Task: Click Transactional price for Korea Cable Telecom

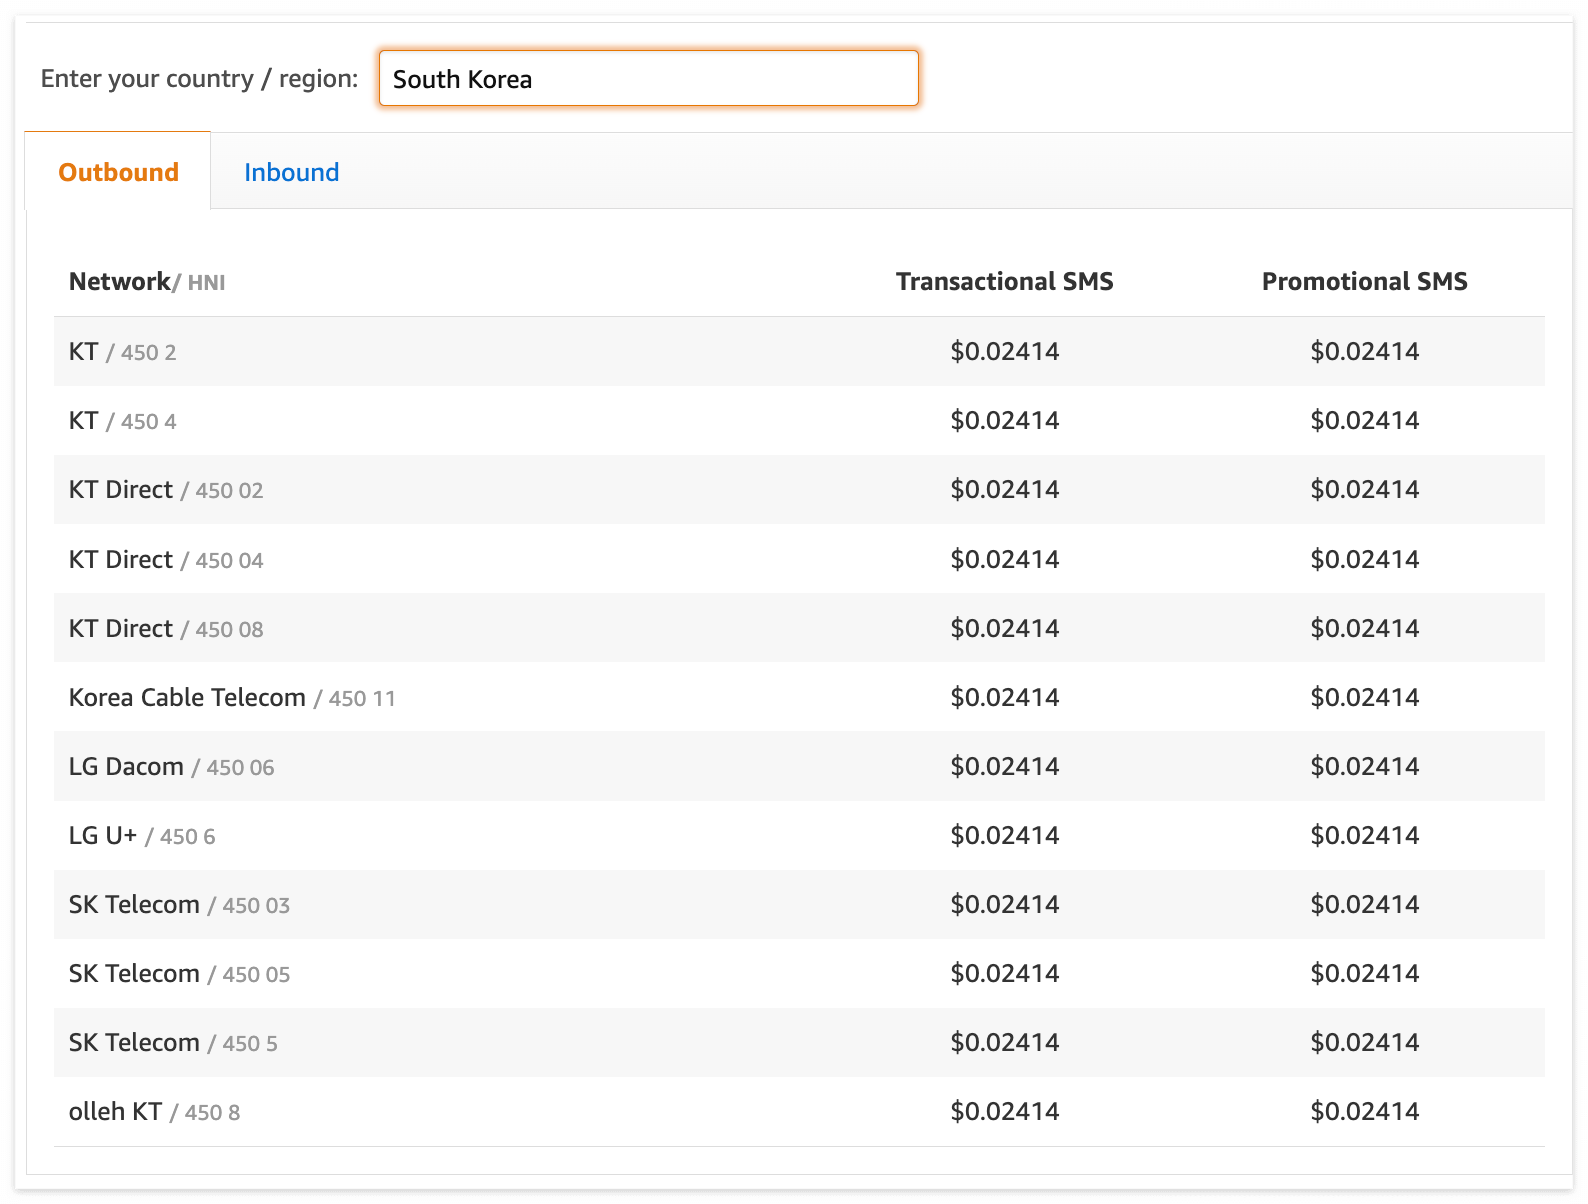Action: point(1004,697)
